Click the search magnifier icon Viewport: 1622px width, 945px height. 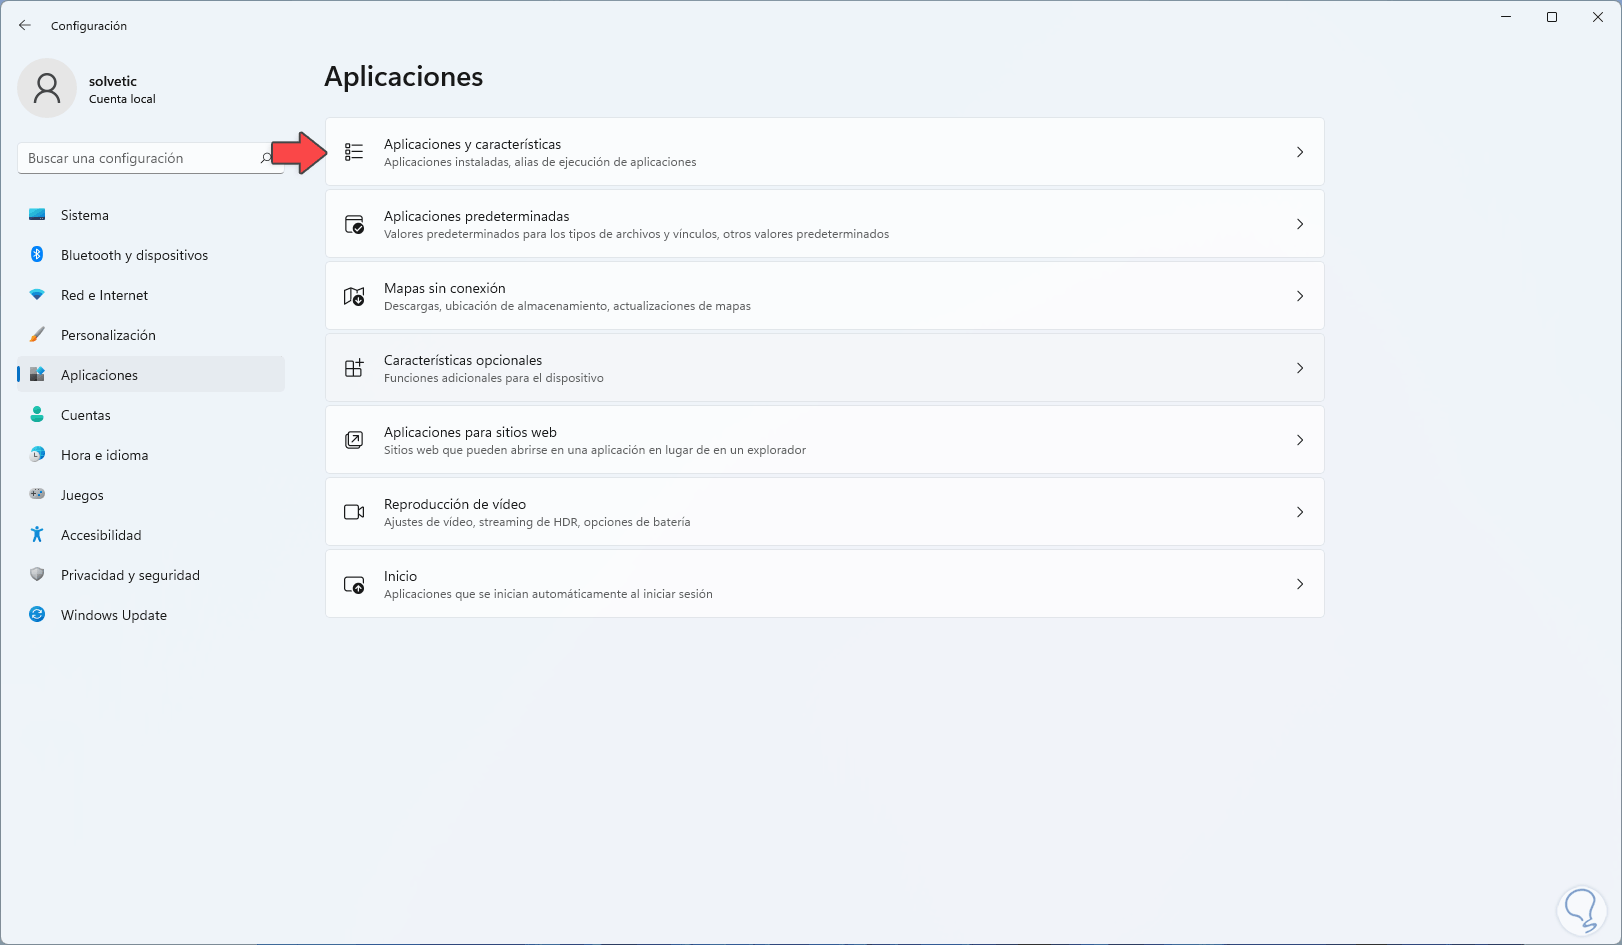pyautogui.click(x=266, y=158)
